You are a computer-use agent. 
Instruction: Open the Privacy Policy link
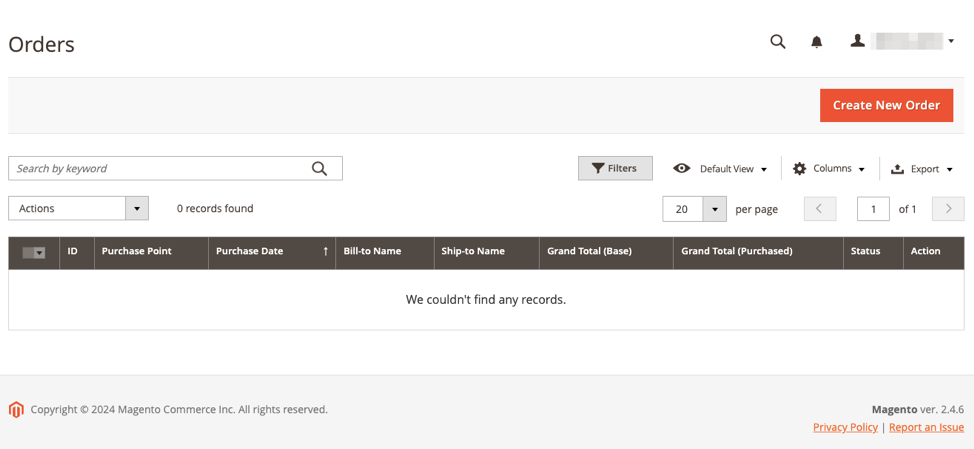845,427
